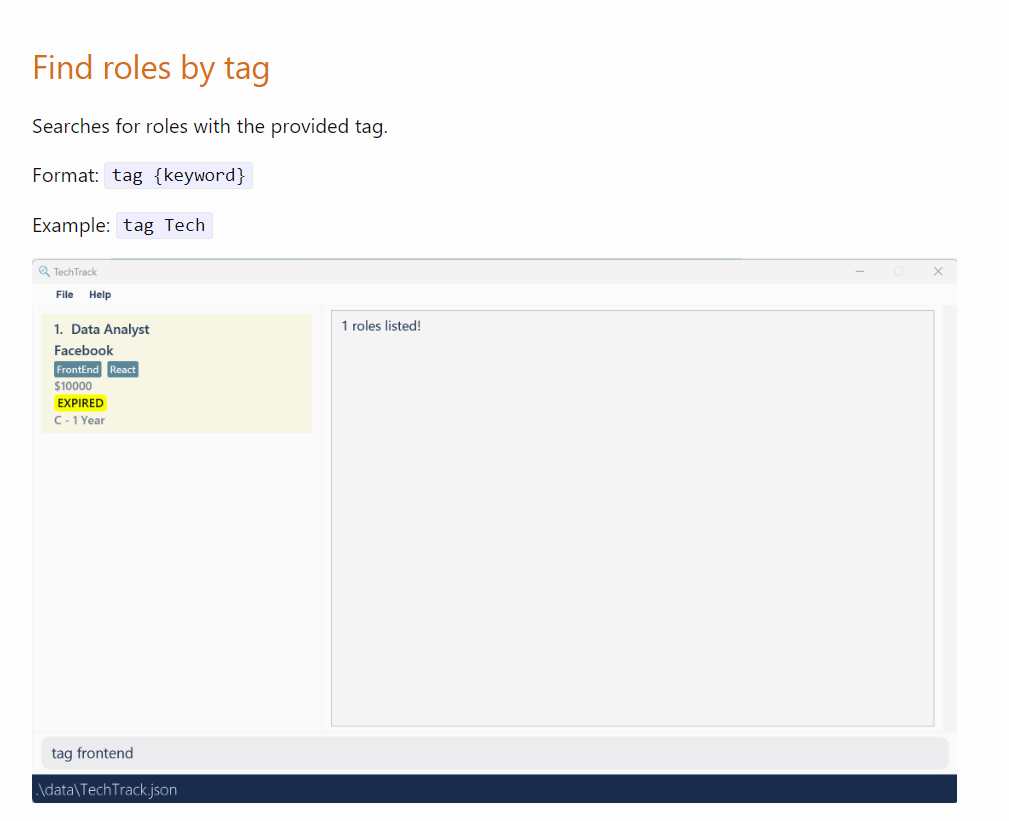Select the Data Analyst role title
Viewport: 1009px width, 821px height.
click(x=110, y=329)
